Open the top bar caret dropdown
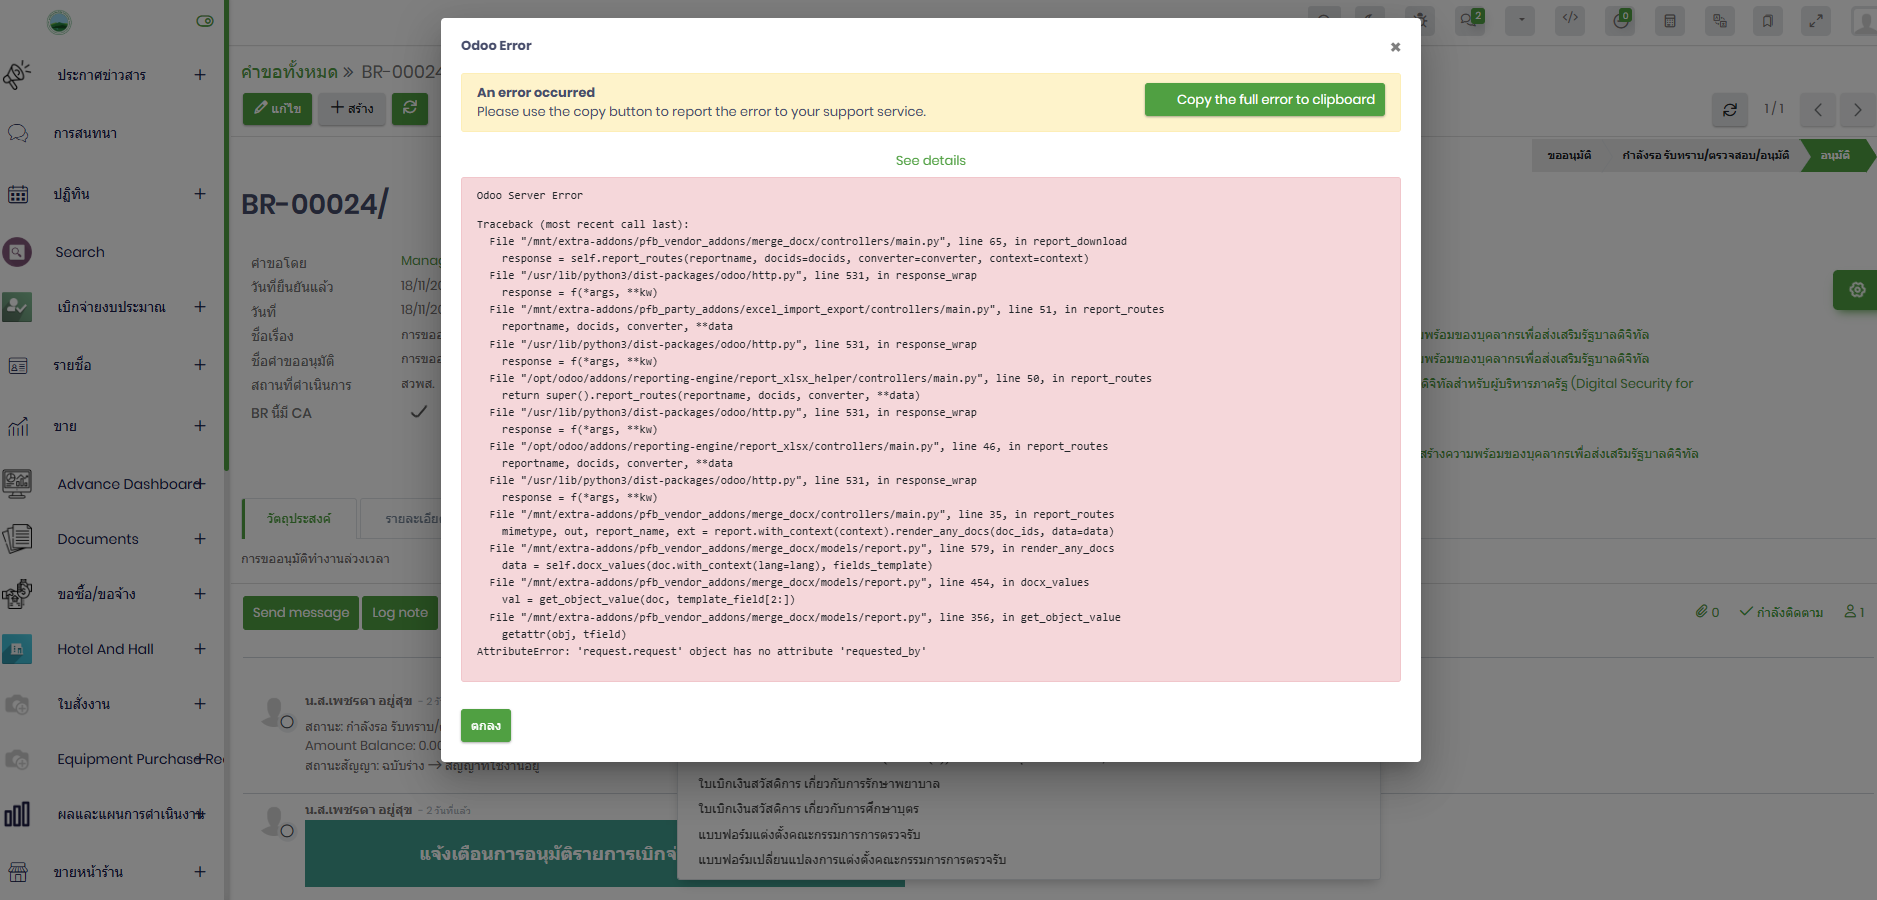 point(1520,20)
